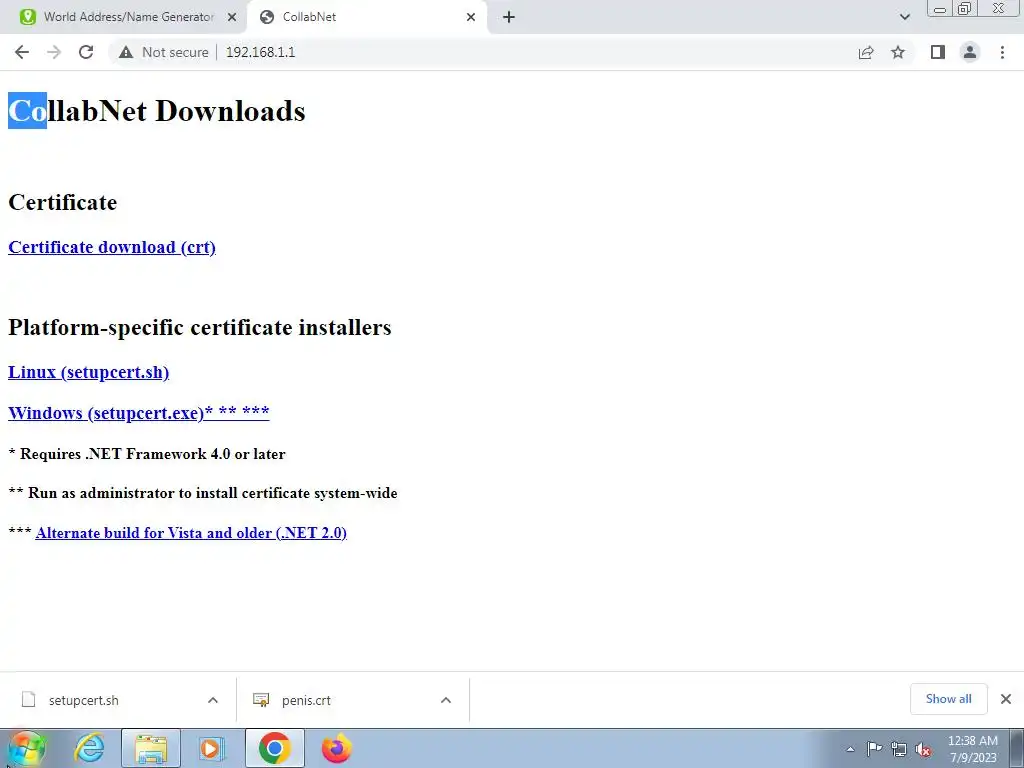Show hidden system tray icons

tap(850, 749)
